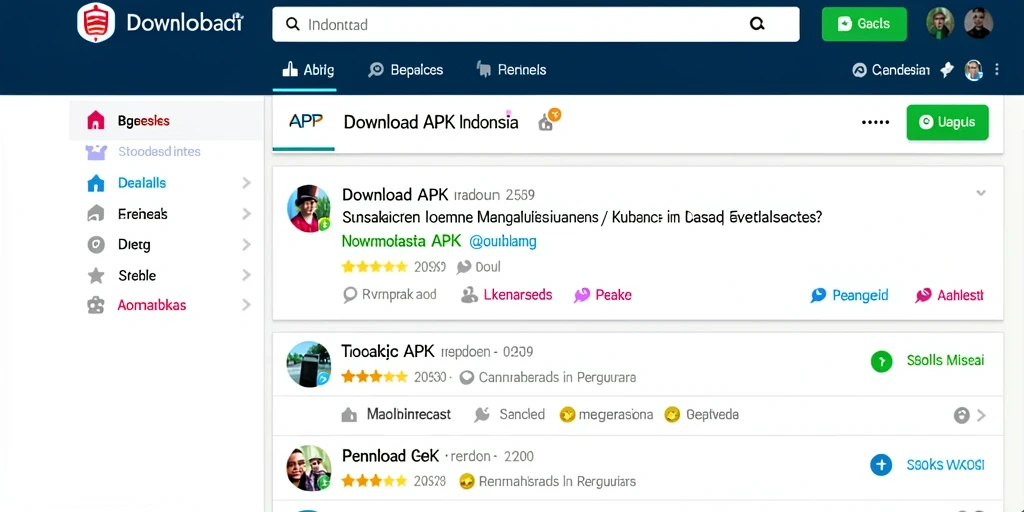
Task: Click the five-star rating on first post
Action: (x=374, y=266)
